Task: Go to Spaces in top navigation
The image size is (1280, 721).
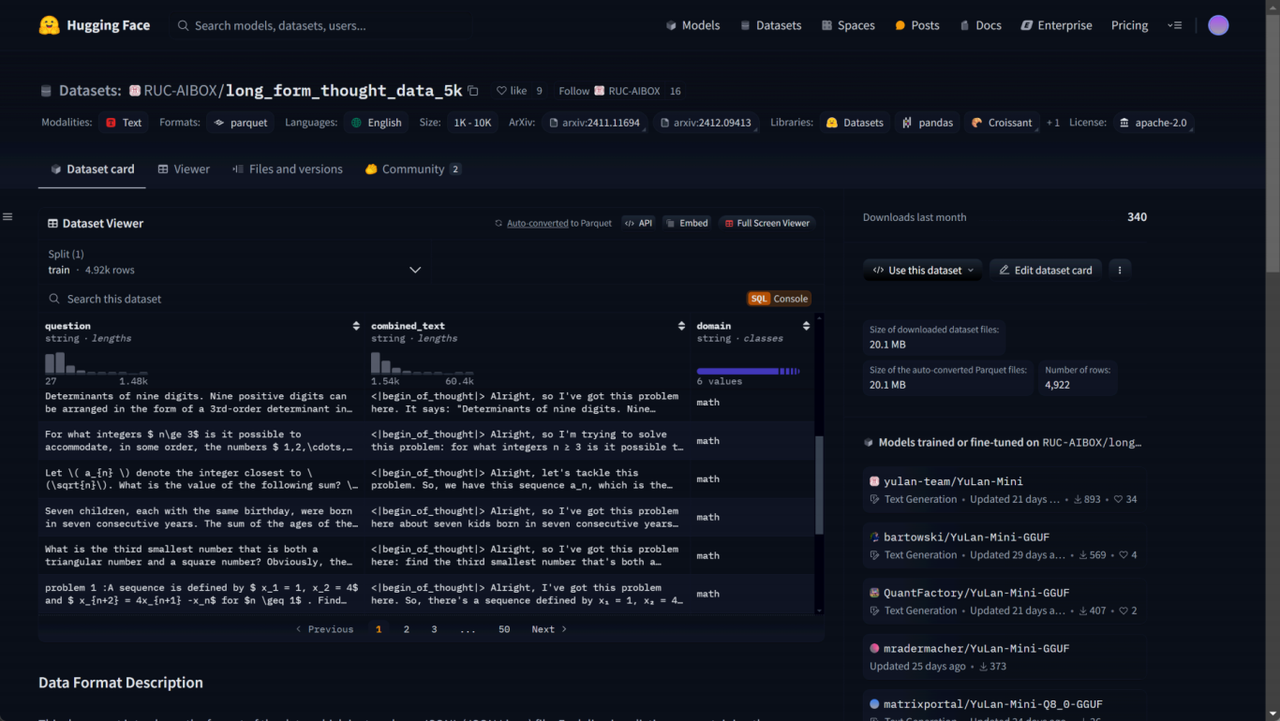Action: tap(848, 25)
